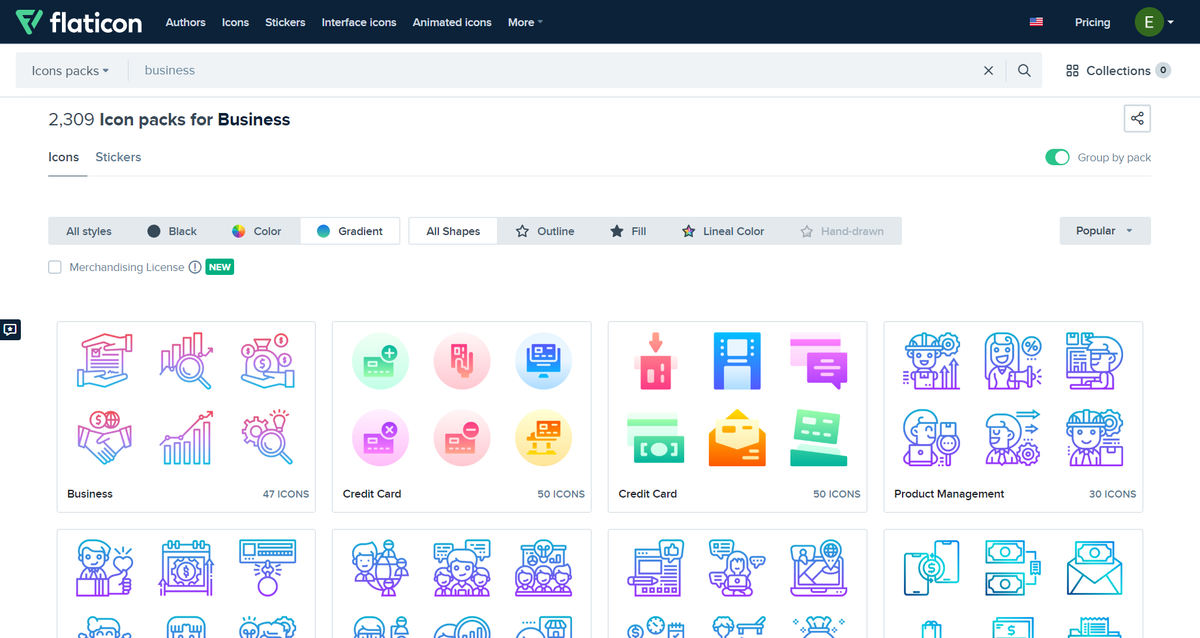
Task: Enable the Merchandising License checkbox
Action: click(x=55, y=267)
